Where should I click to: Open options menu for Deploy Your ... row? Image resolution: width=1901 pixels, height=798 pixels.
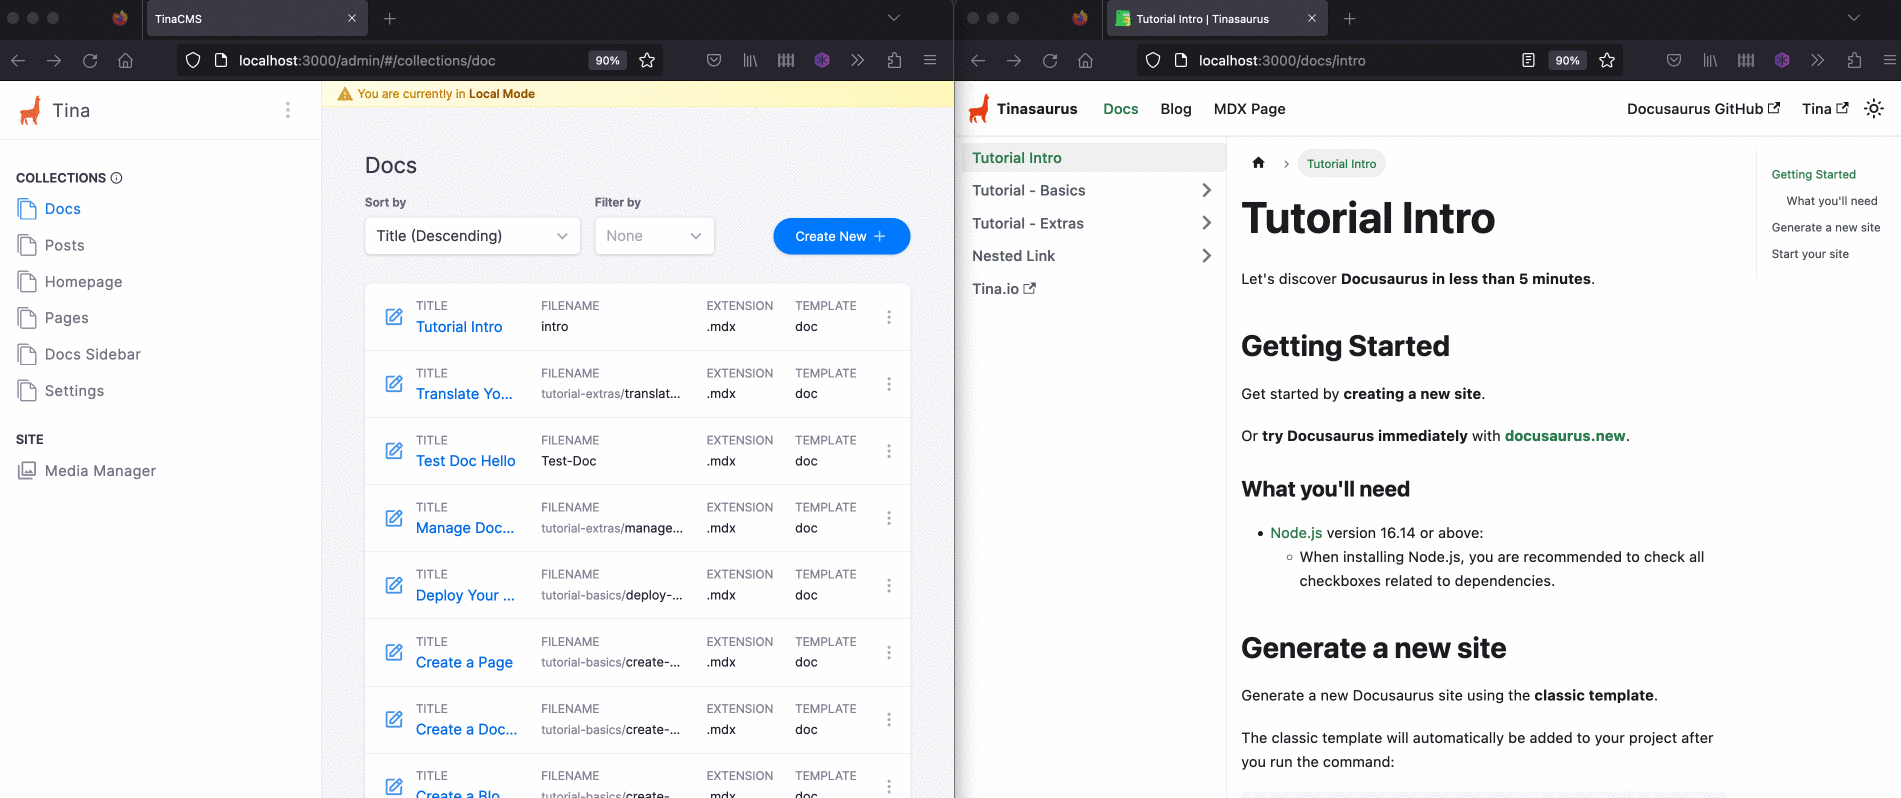click(x=888, y=585)
